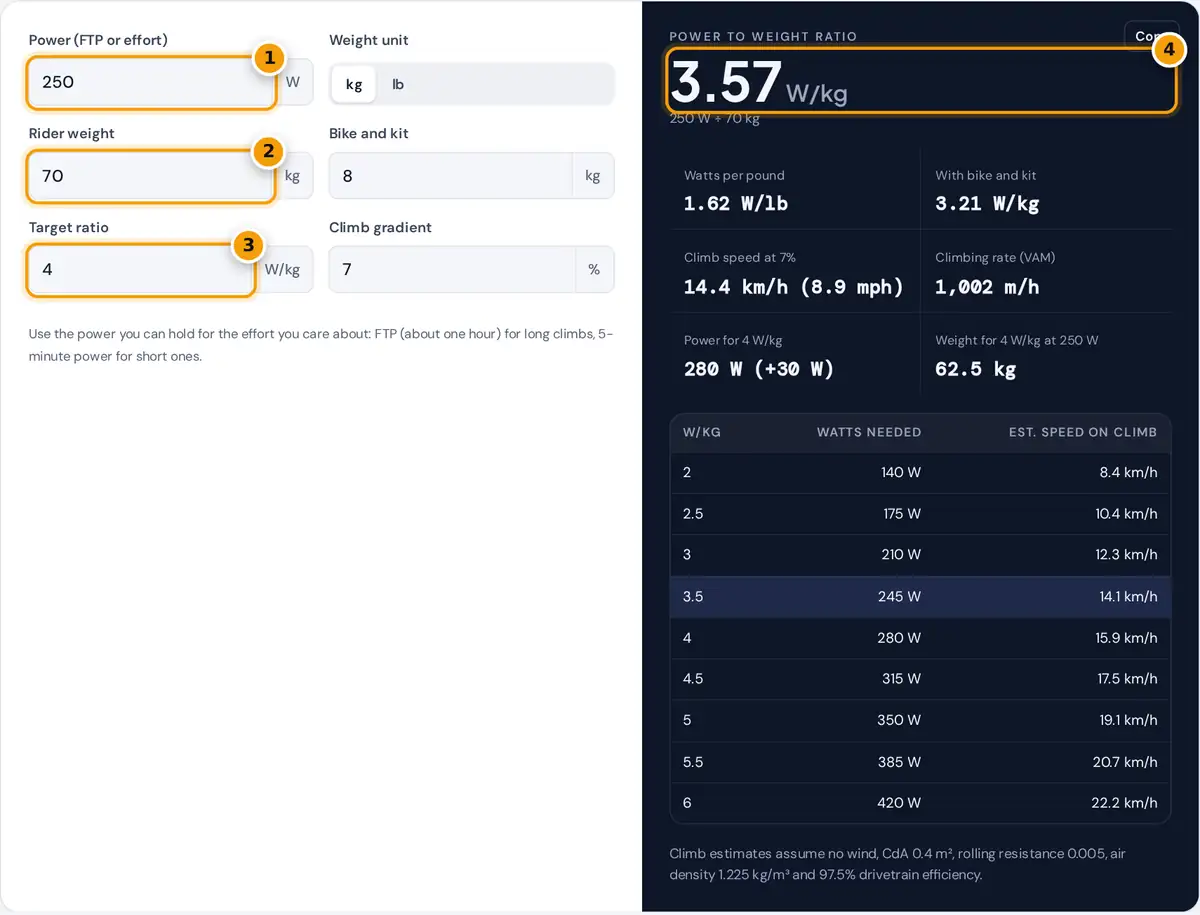Click the Bike and kit input field

point(450,176)
